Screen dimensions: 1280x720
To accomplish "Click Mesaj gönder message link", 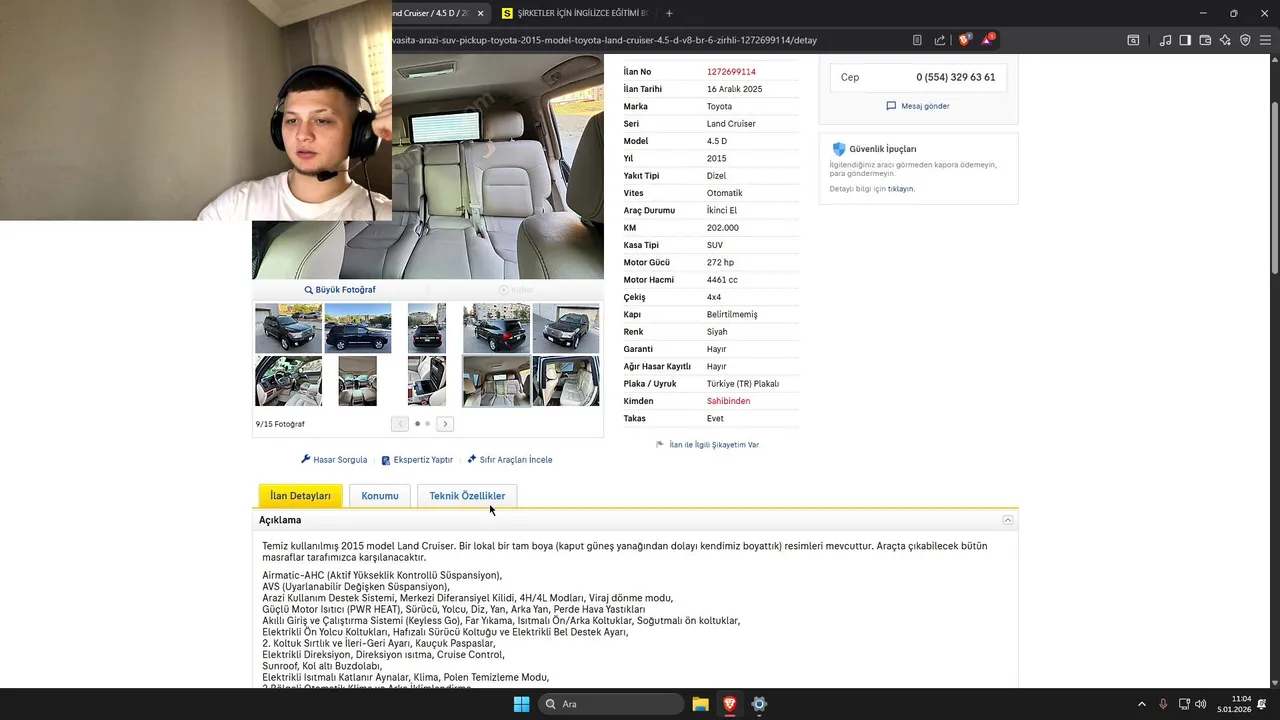I will click(x=918, y=106).
